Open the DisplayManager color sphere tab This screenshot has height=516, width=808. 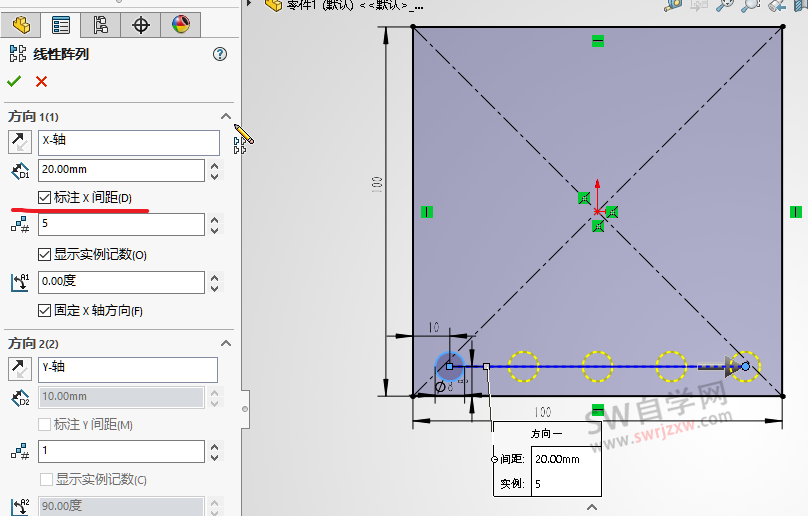(180, 25)
